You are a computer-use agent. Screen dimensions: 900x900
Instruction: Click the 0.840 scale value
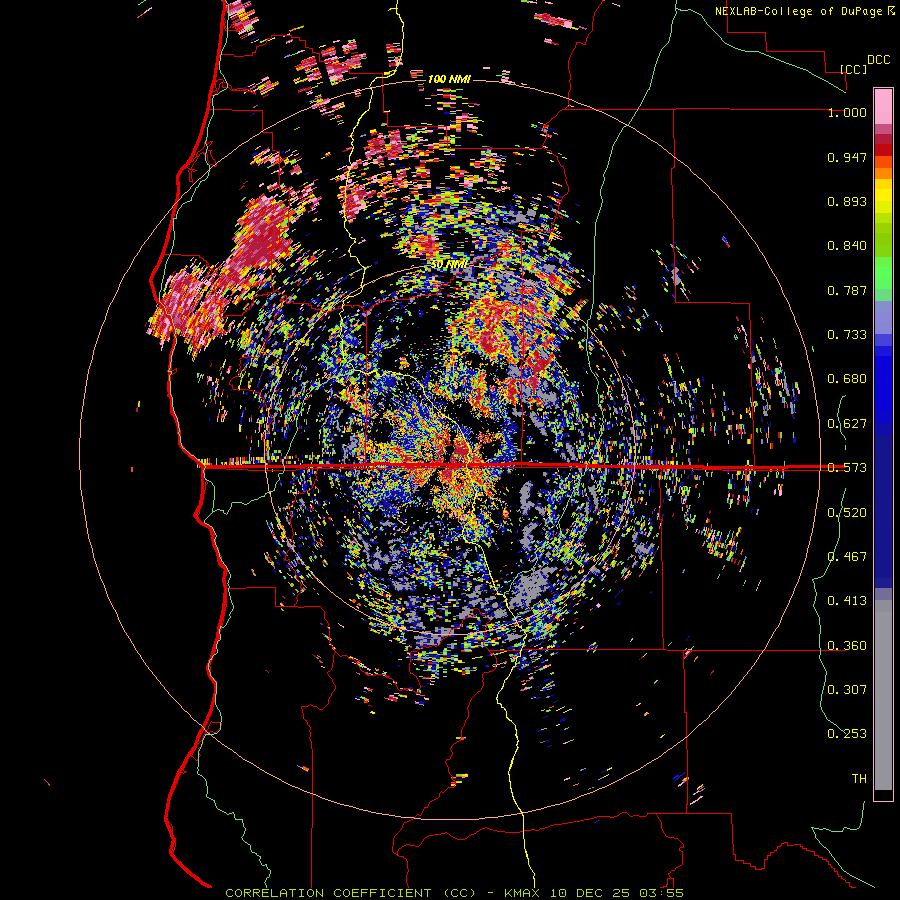847,246
